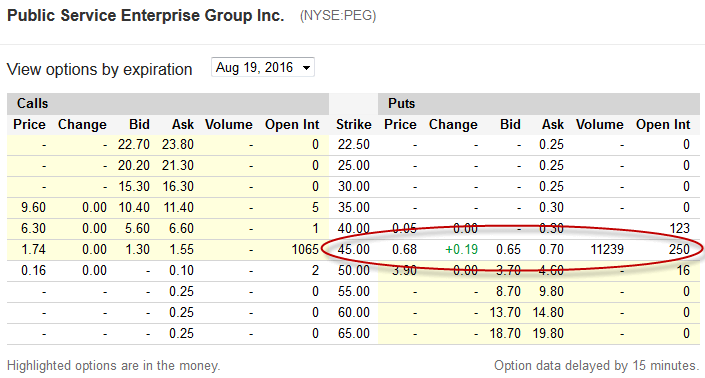Select the 45.00 strike cell
The height and width of the screenshot is (378, 705).
coord(354,249)
